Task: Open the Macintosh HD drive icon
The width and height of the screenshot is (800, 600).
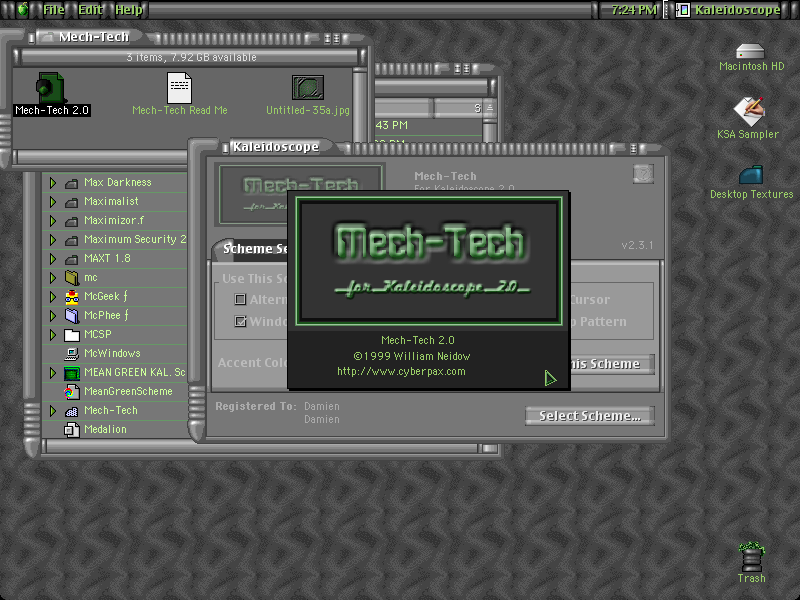Action: point(750,51)
